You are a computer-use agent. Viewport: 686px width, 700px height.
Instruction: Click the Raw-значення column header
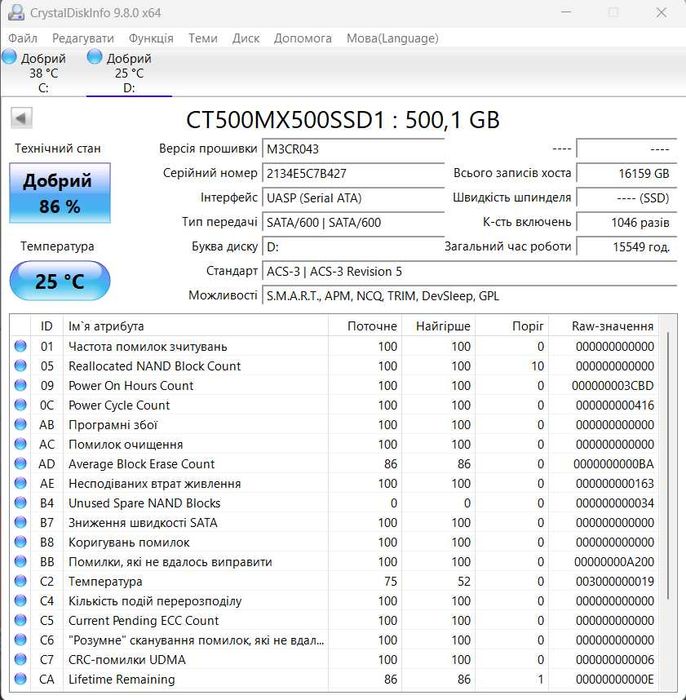point(603,326)
